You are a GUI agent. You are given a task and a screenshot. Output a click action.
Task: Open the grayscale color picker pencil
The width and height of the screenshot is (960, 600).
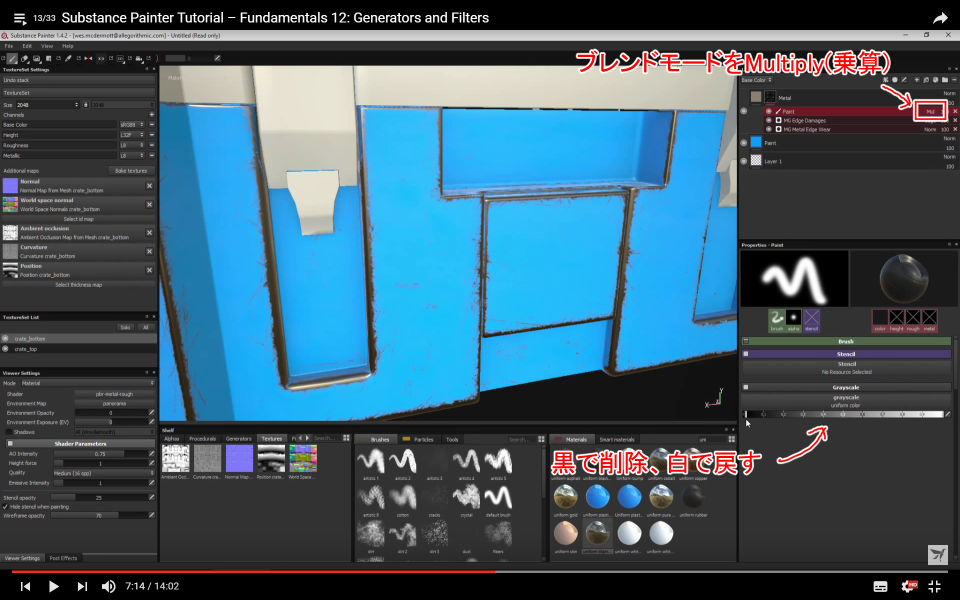(x=948, y=414)
